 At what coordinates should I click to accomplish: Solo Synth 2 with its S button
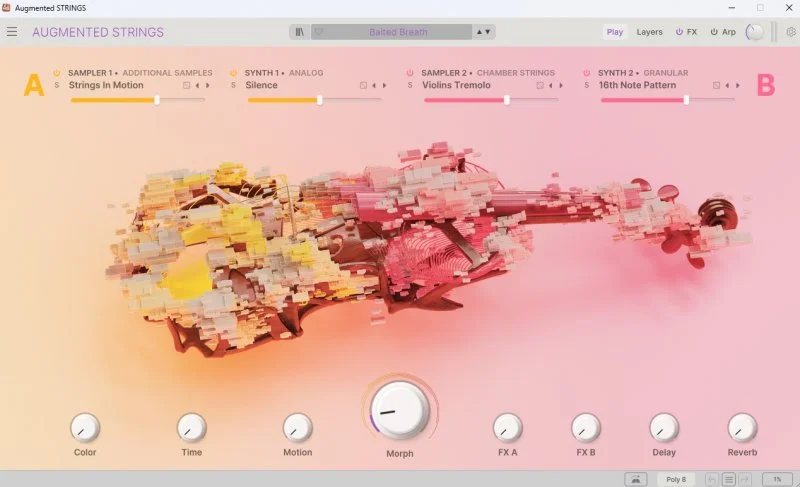point(586,85)
